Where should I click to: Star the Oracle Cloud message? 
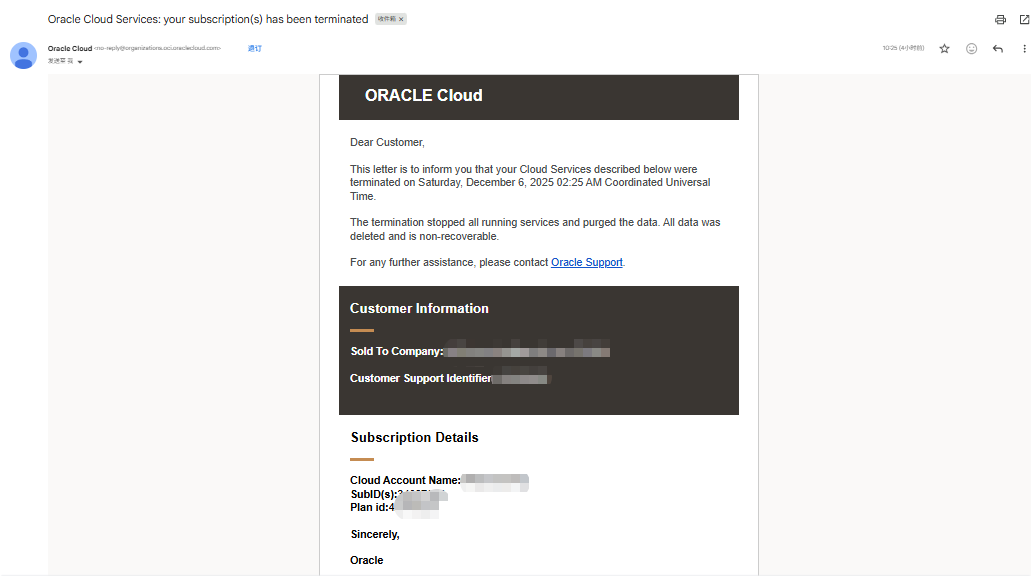(x=944, y=49)
